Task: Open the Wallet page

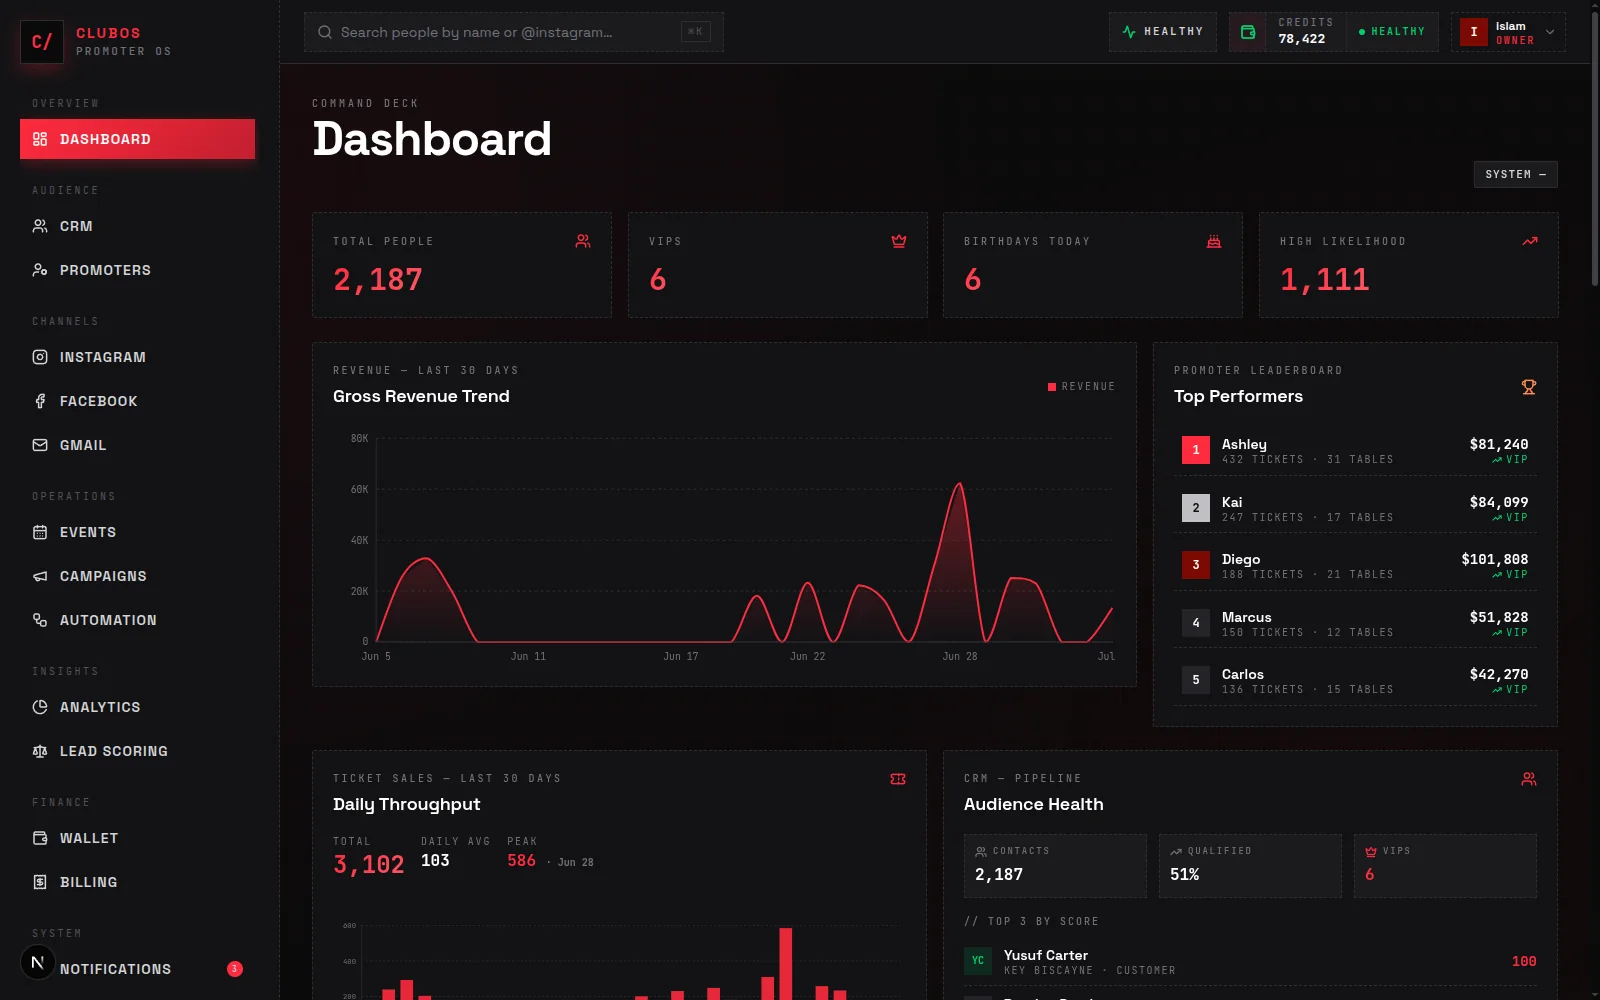Action: pyautogui.click(x=137, y=838)
